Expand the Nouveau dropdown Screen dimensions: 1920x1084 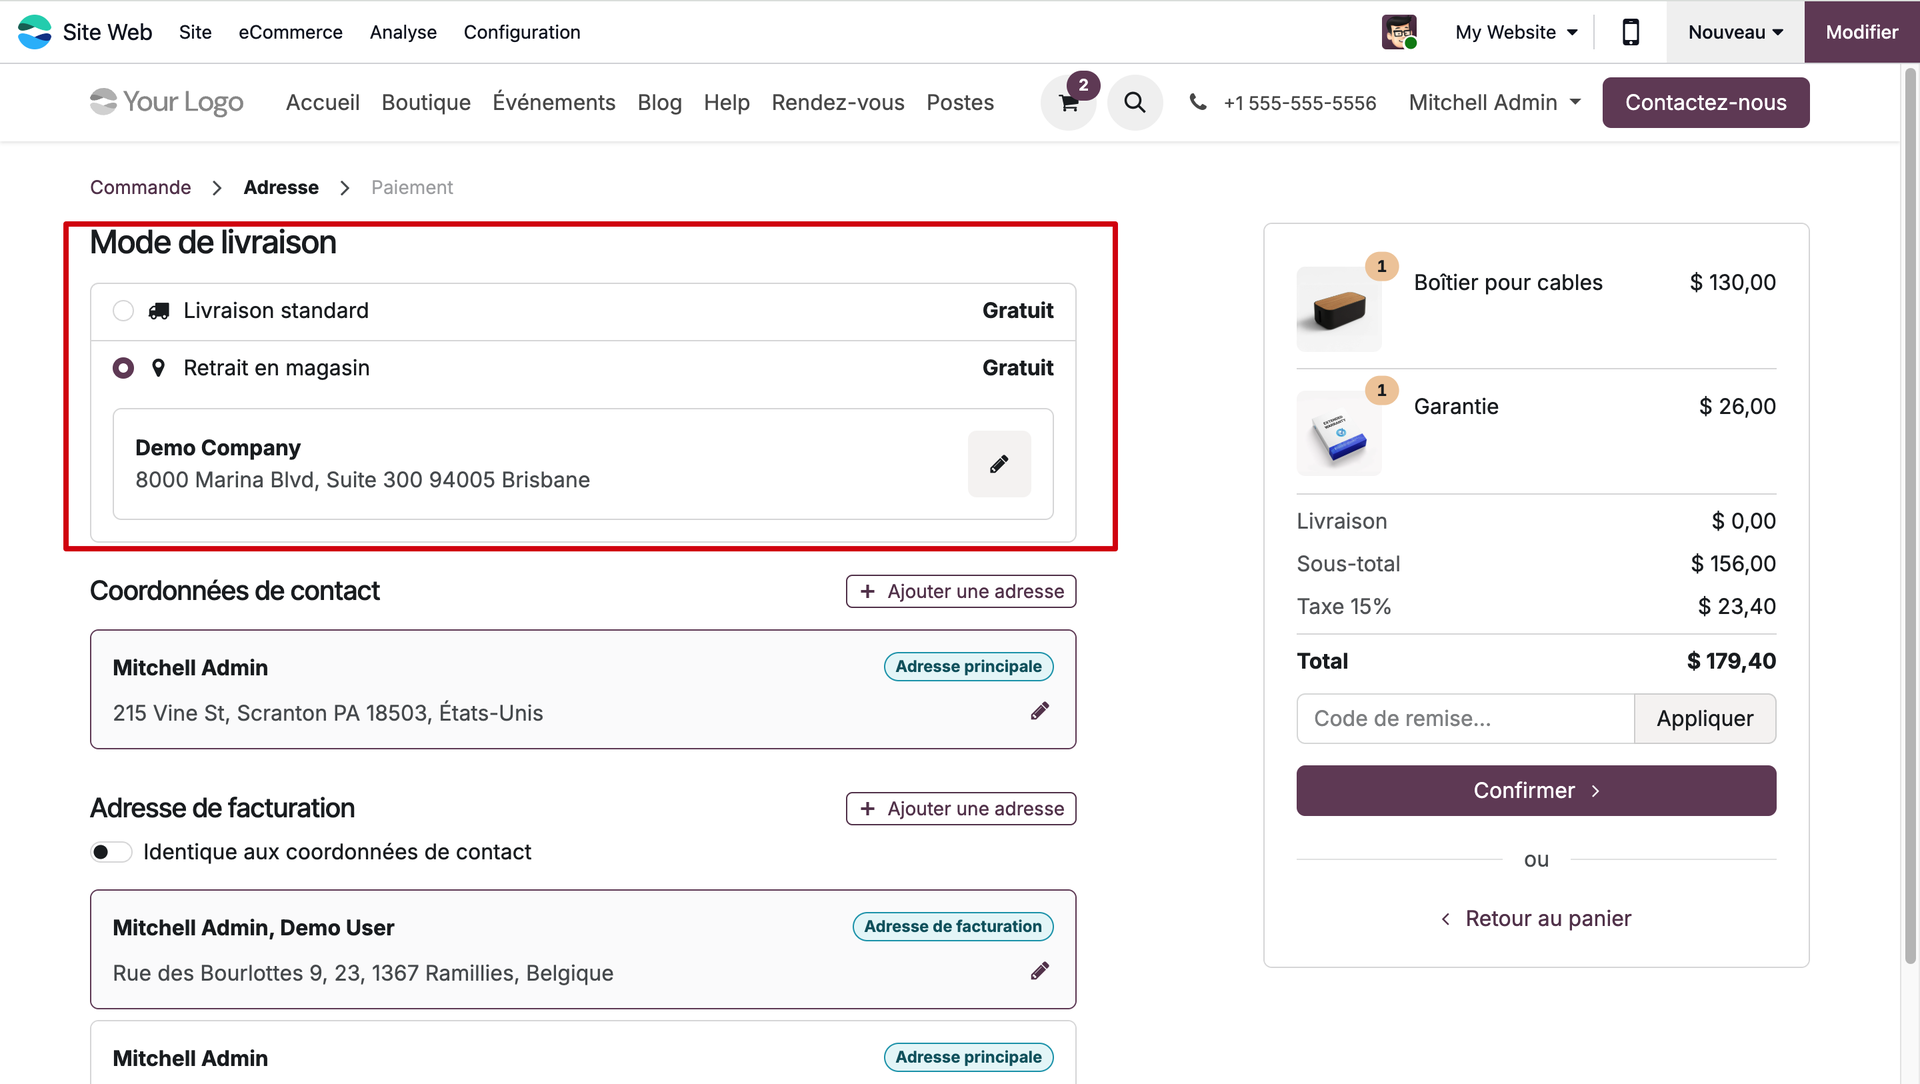tap(1735, 32)
